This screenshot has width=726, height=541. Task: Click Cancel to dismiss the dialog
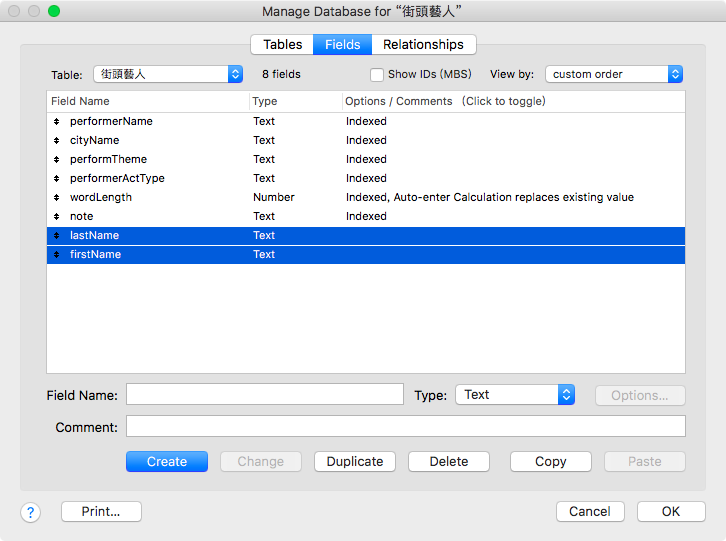coord(590,511)
